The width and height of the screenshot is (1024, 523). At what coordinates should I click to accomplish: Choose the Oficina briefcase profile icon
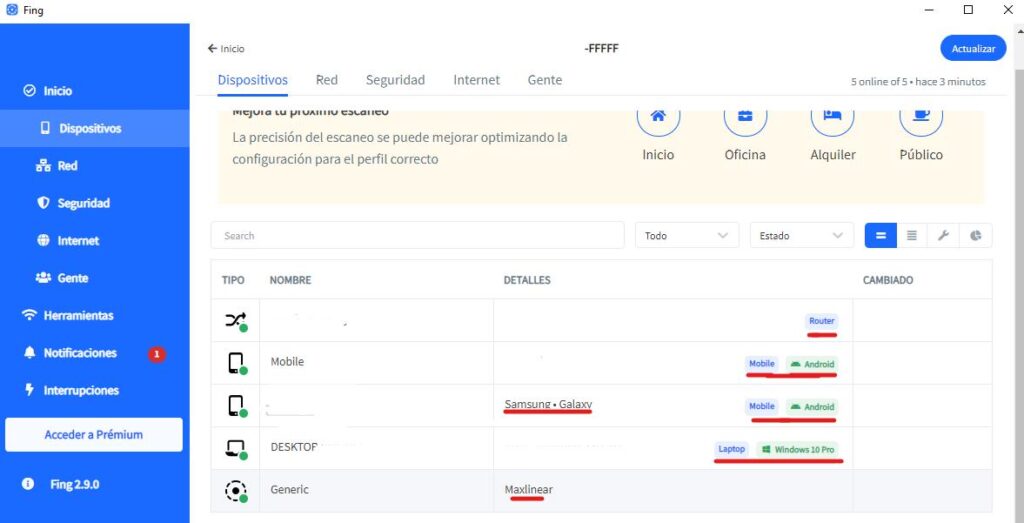(x=745, y=118)
